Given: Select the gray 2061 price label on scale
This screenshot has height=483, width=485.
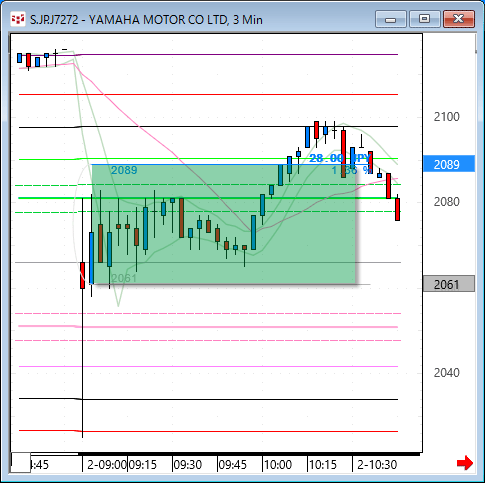Looking at the screenshot, I should point(449,284).
